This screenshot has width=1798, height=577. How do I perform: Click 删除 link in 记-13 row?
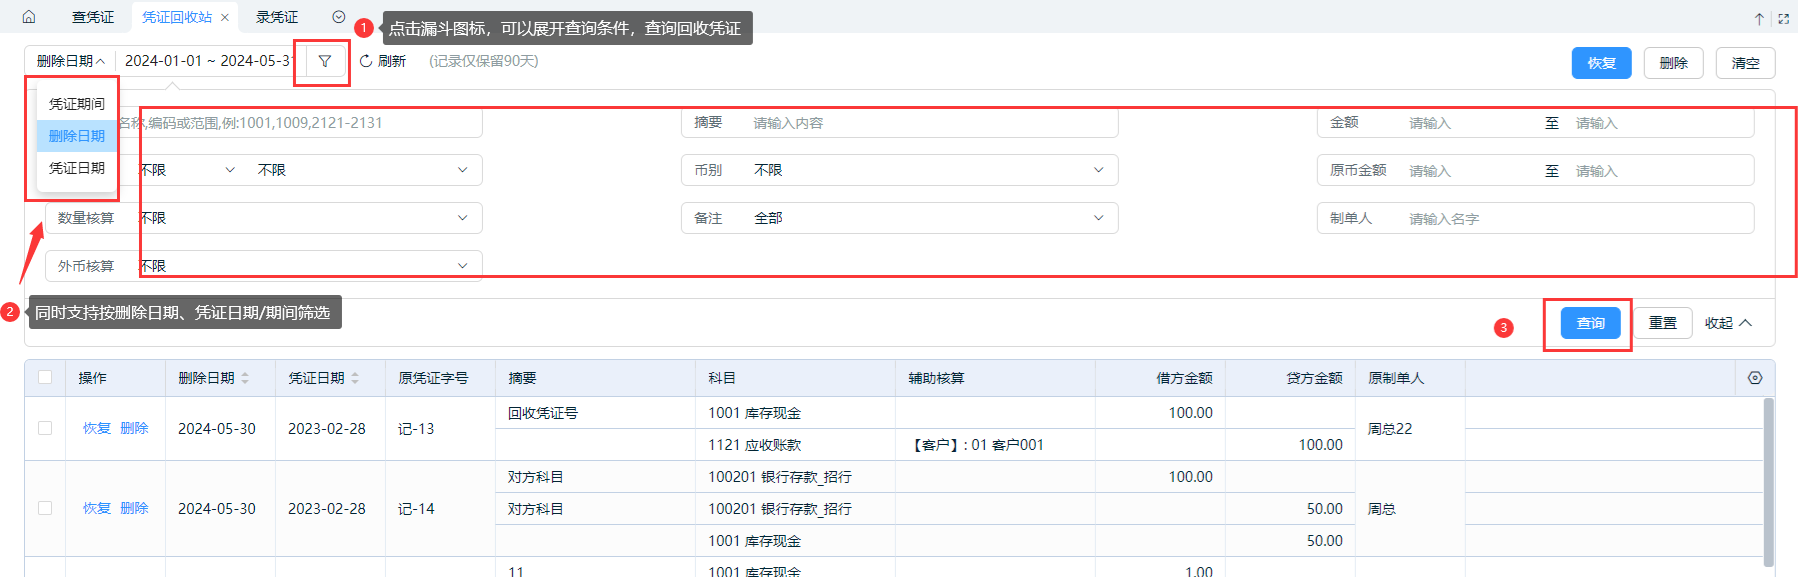[x=134, y=428]
